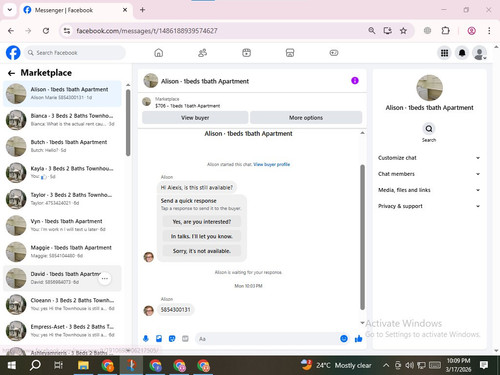
Task: Open the Chrome zoom magnifier icon
Action: (x=372, y=31)
